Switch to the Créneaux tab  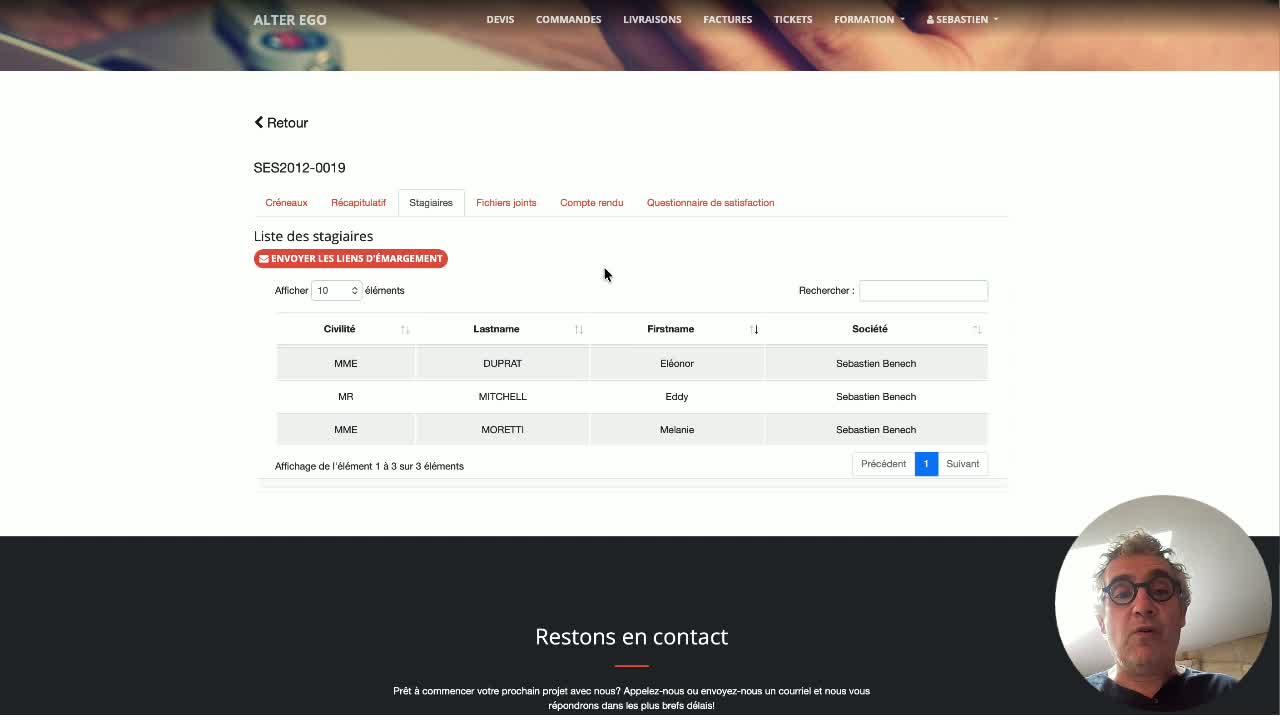click(x=286, y=202)
